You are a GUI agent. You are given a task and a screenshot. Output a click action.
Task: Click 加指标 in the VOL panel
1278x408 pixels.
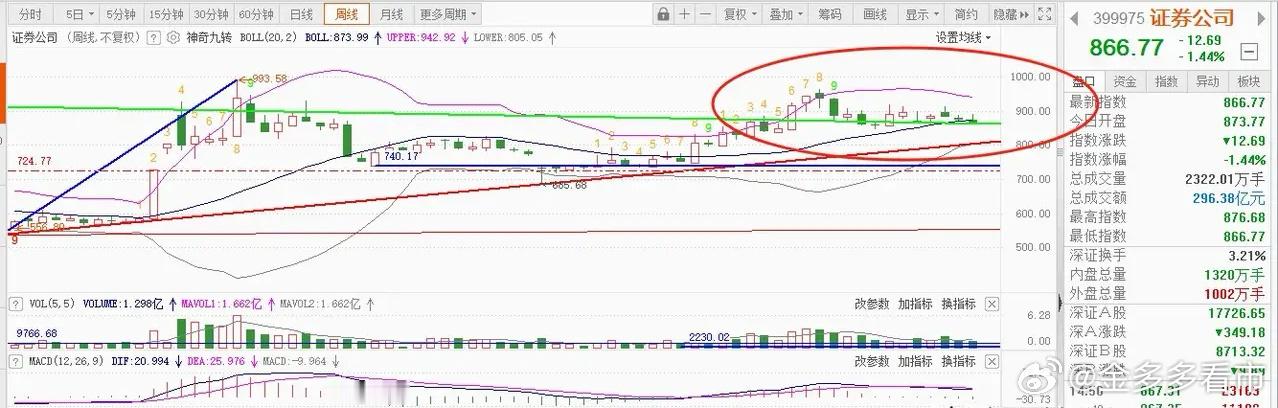(x=914, y=304)
